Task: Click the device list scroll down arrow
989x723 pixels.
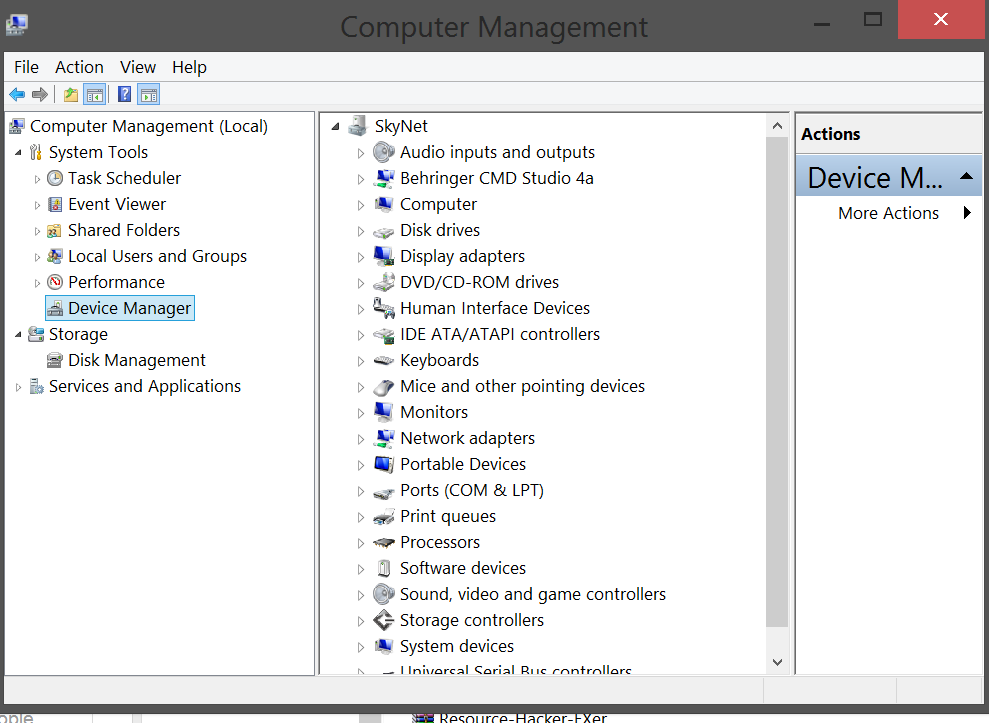Action: click(x=777, y=662)
